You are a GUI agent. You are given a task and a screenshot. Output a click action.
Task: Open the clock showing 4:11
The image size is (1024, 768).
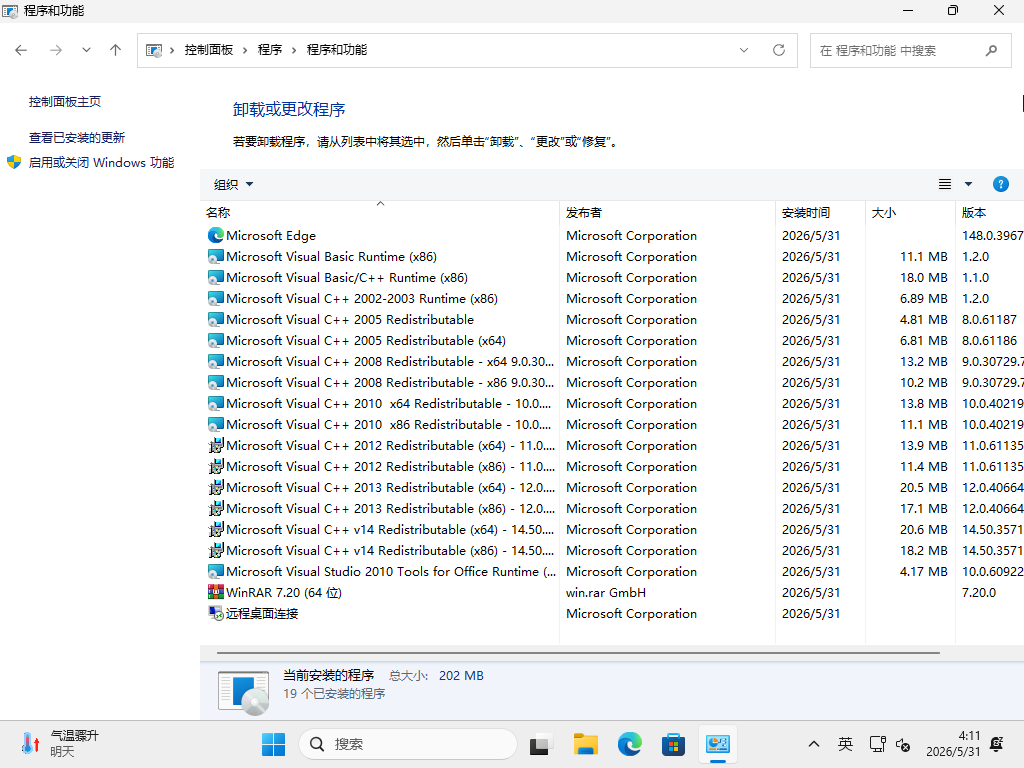[x=953, y=744]
